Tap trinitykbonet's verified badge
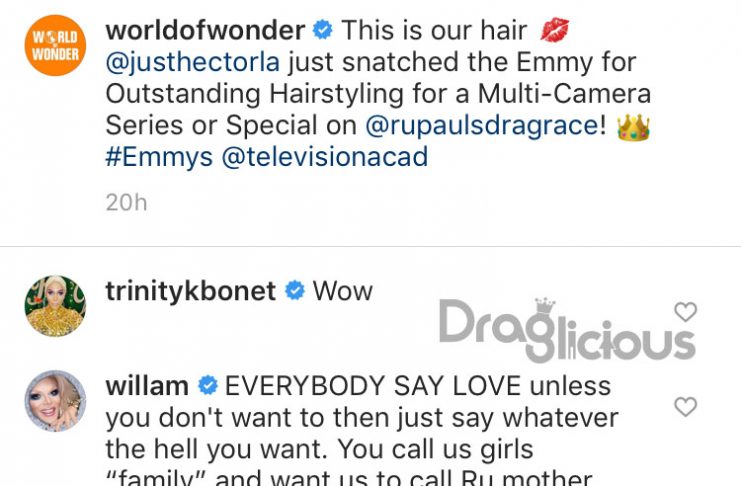741x486 pixels. 295,290
